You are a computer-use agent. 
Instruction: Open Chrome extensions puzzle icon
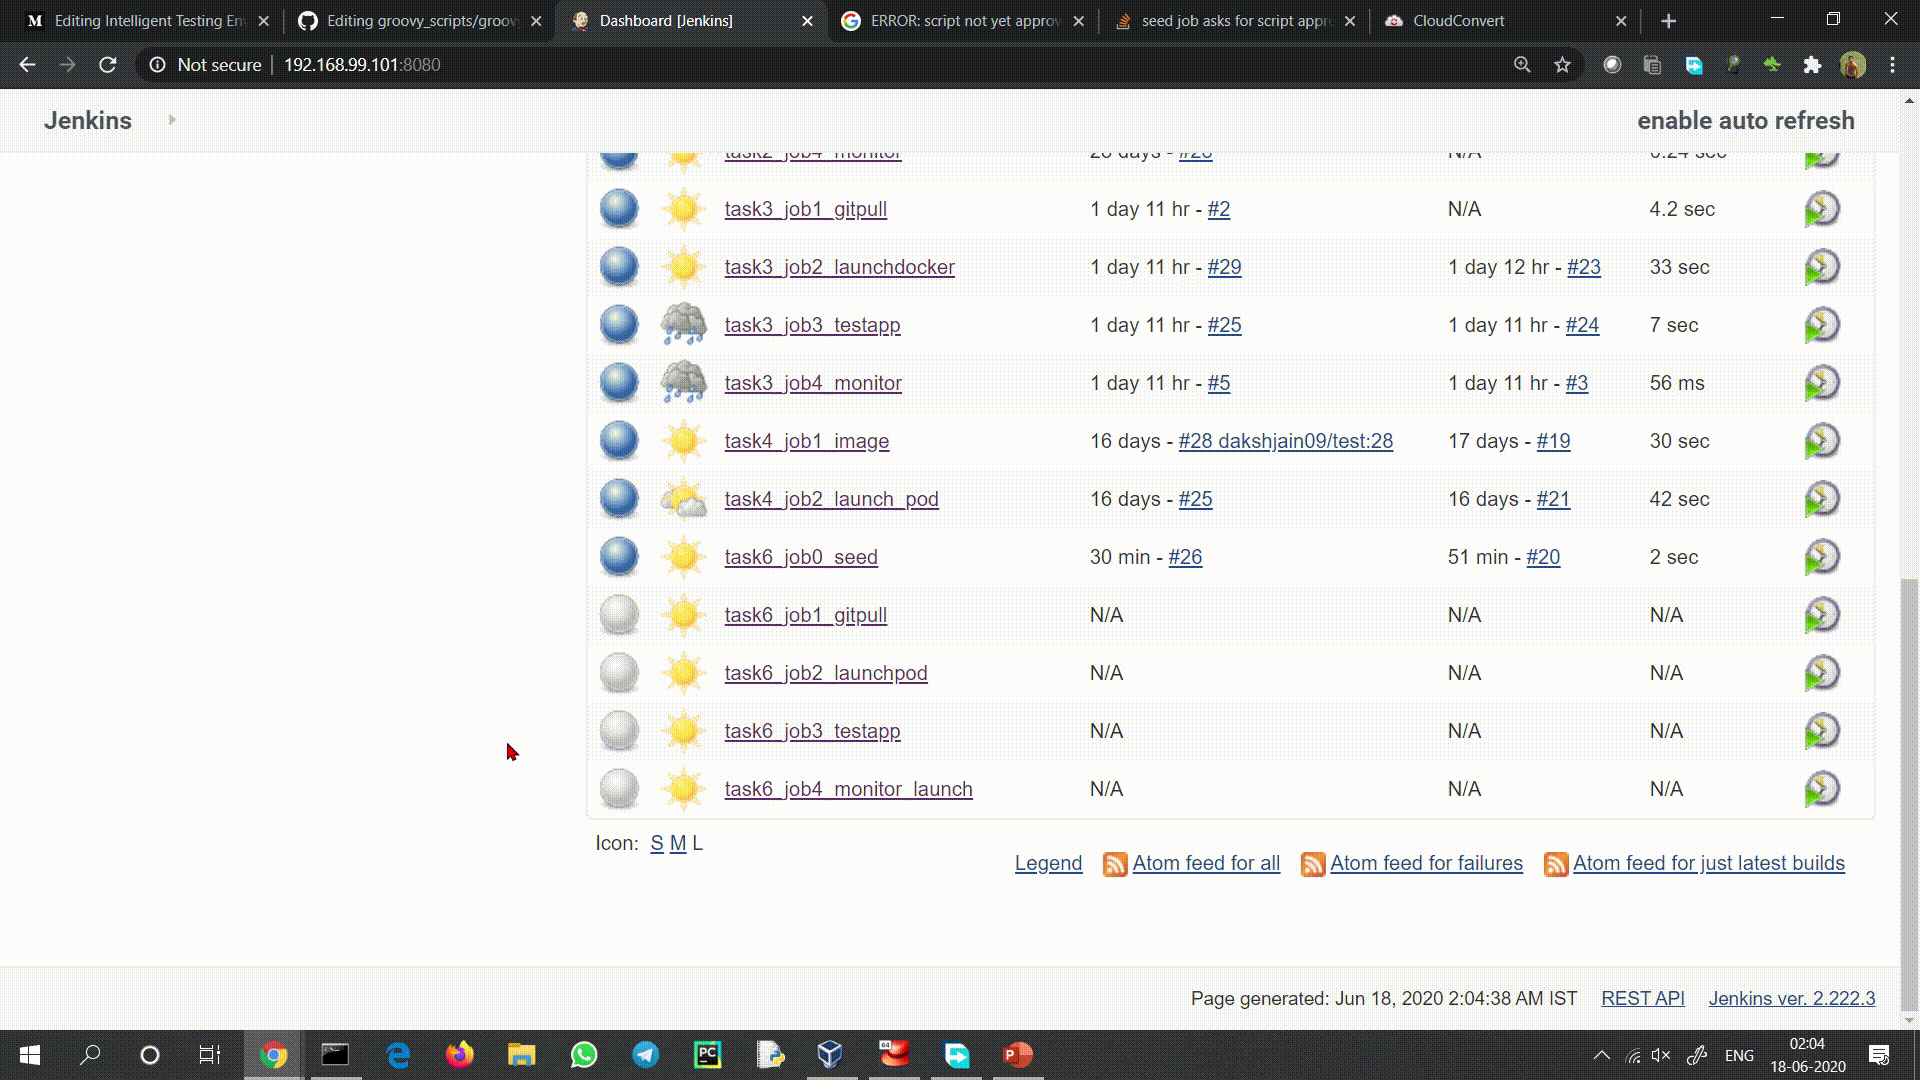pos(1812,65)
